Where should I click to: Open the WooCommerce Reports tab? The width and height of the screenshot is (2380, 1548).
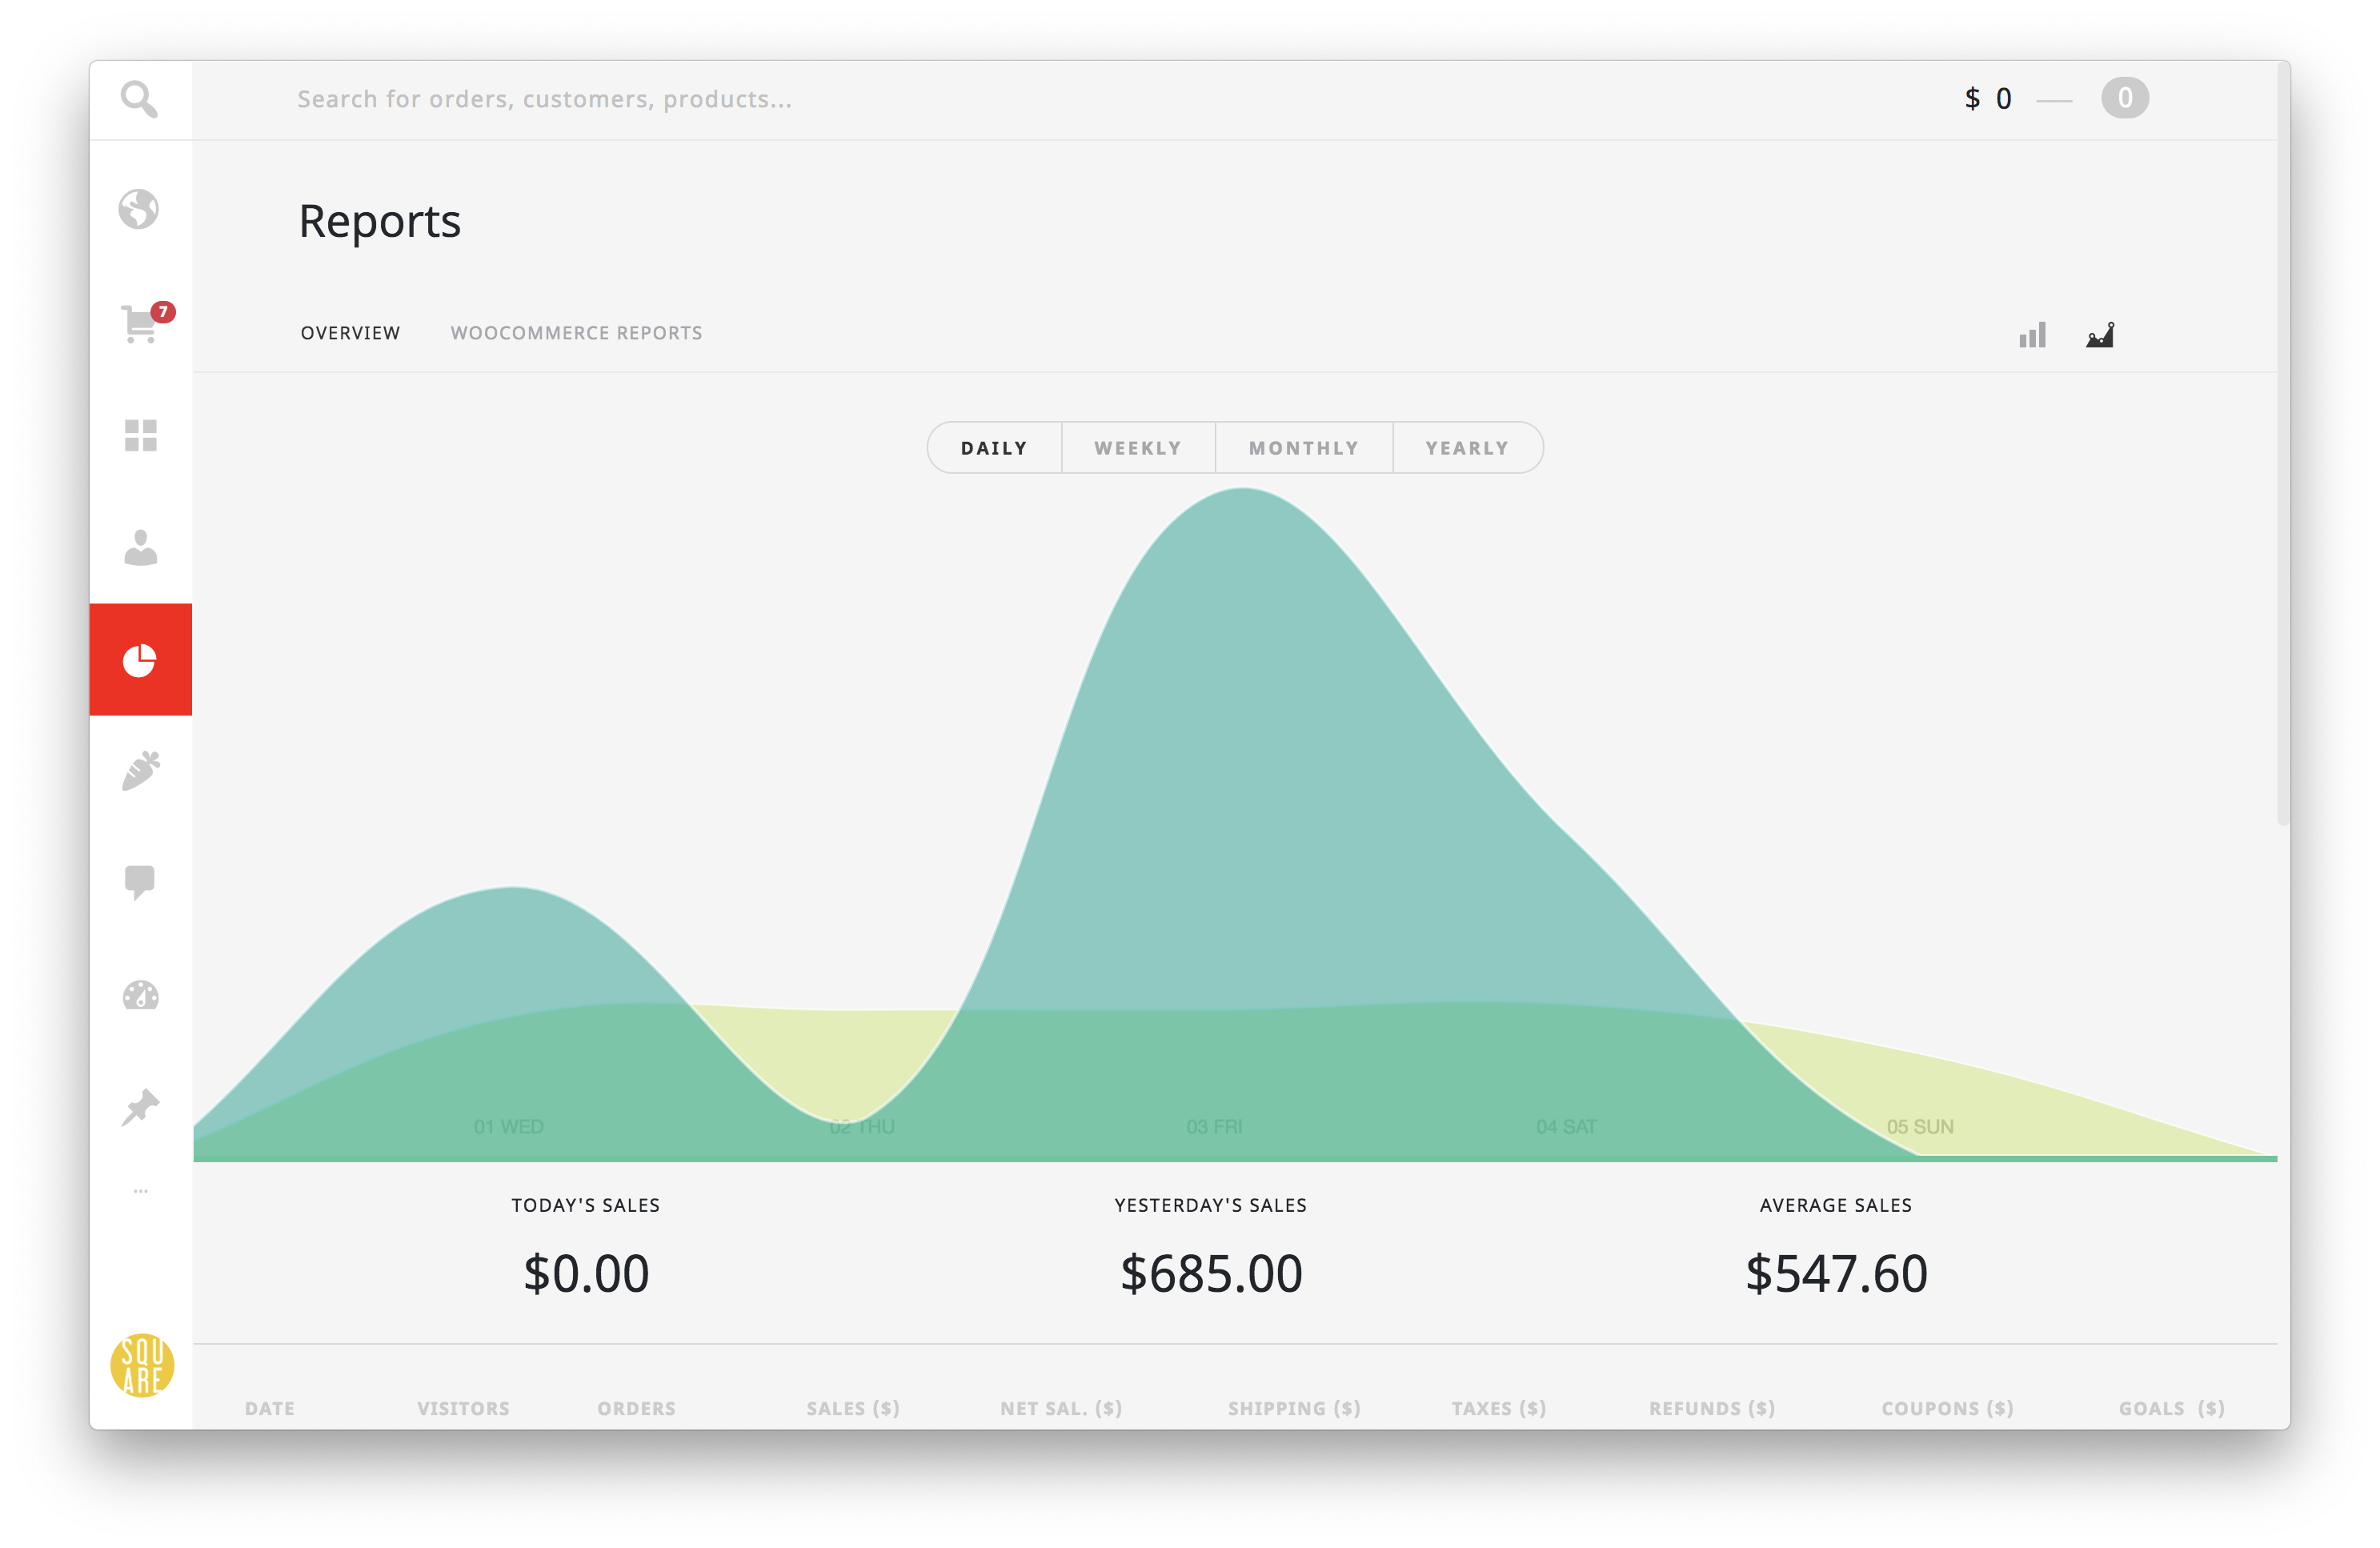point(576,333)
